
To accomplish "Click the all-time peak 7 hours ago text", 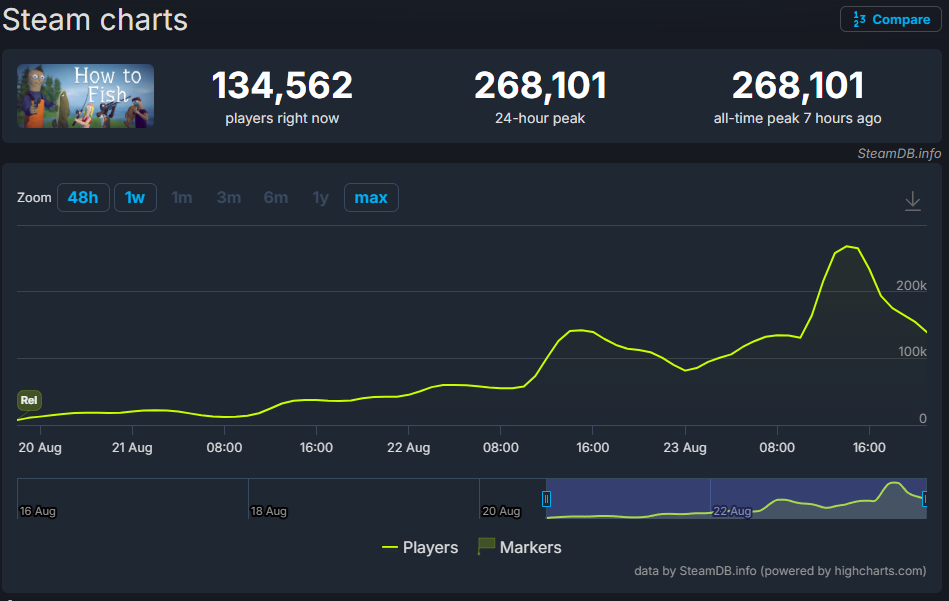I will (797, 119).
